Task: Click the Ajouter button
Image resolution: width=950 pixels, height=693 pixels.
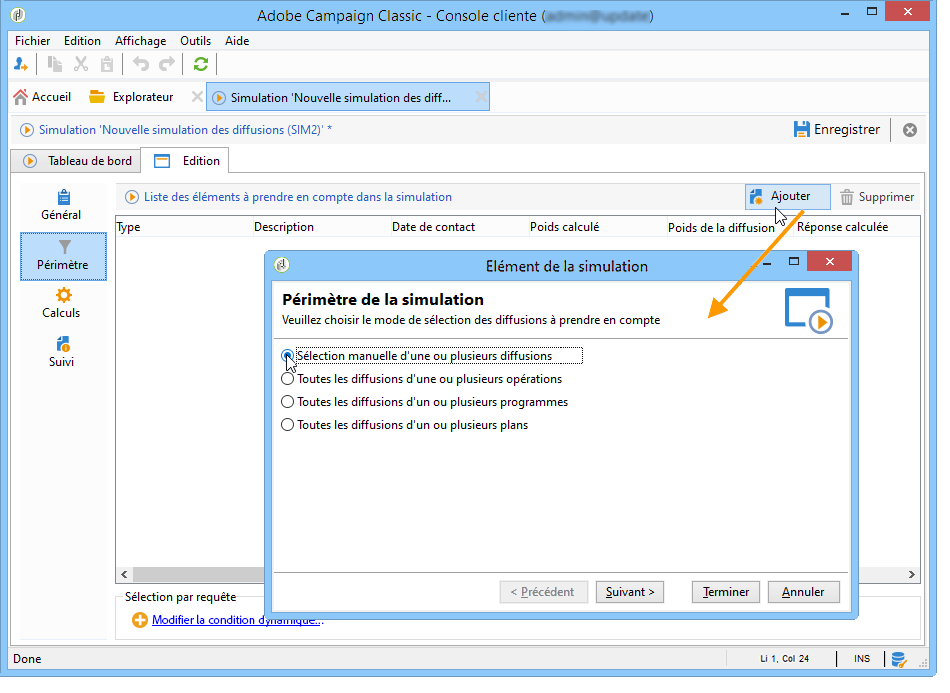Action: 787,197
